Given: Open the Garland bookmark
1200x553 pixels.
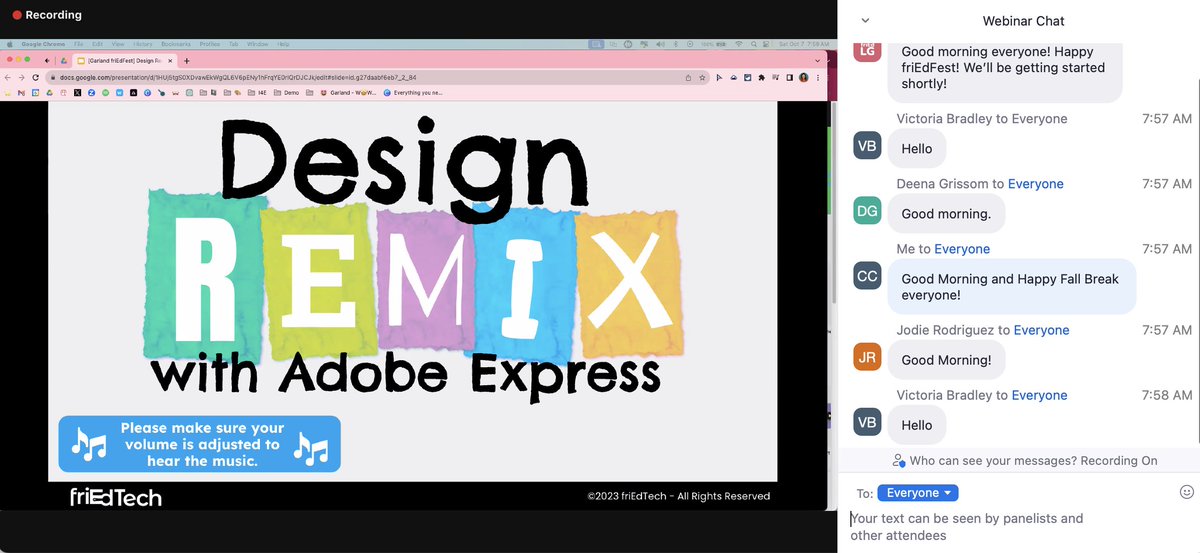Looking at the screenshot, I should click(x=349, y=93).
